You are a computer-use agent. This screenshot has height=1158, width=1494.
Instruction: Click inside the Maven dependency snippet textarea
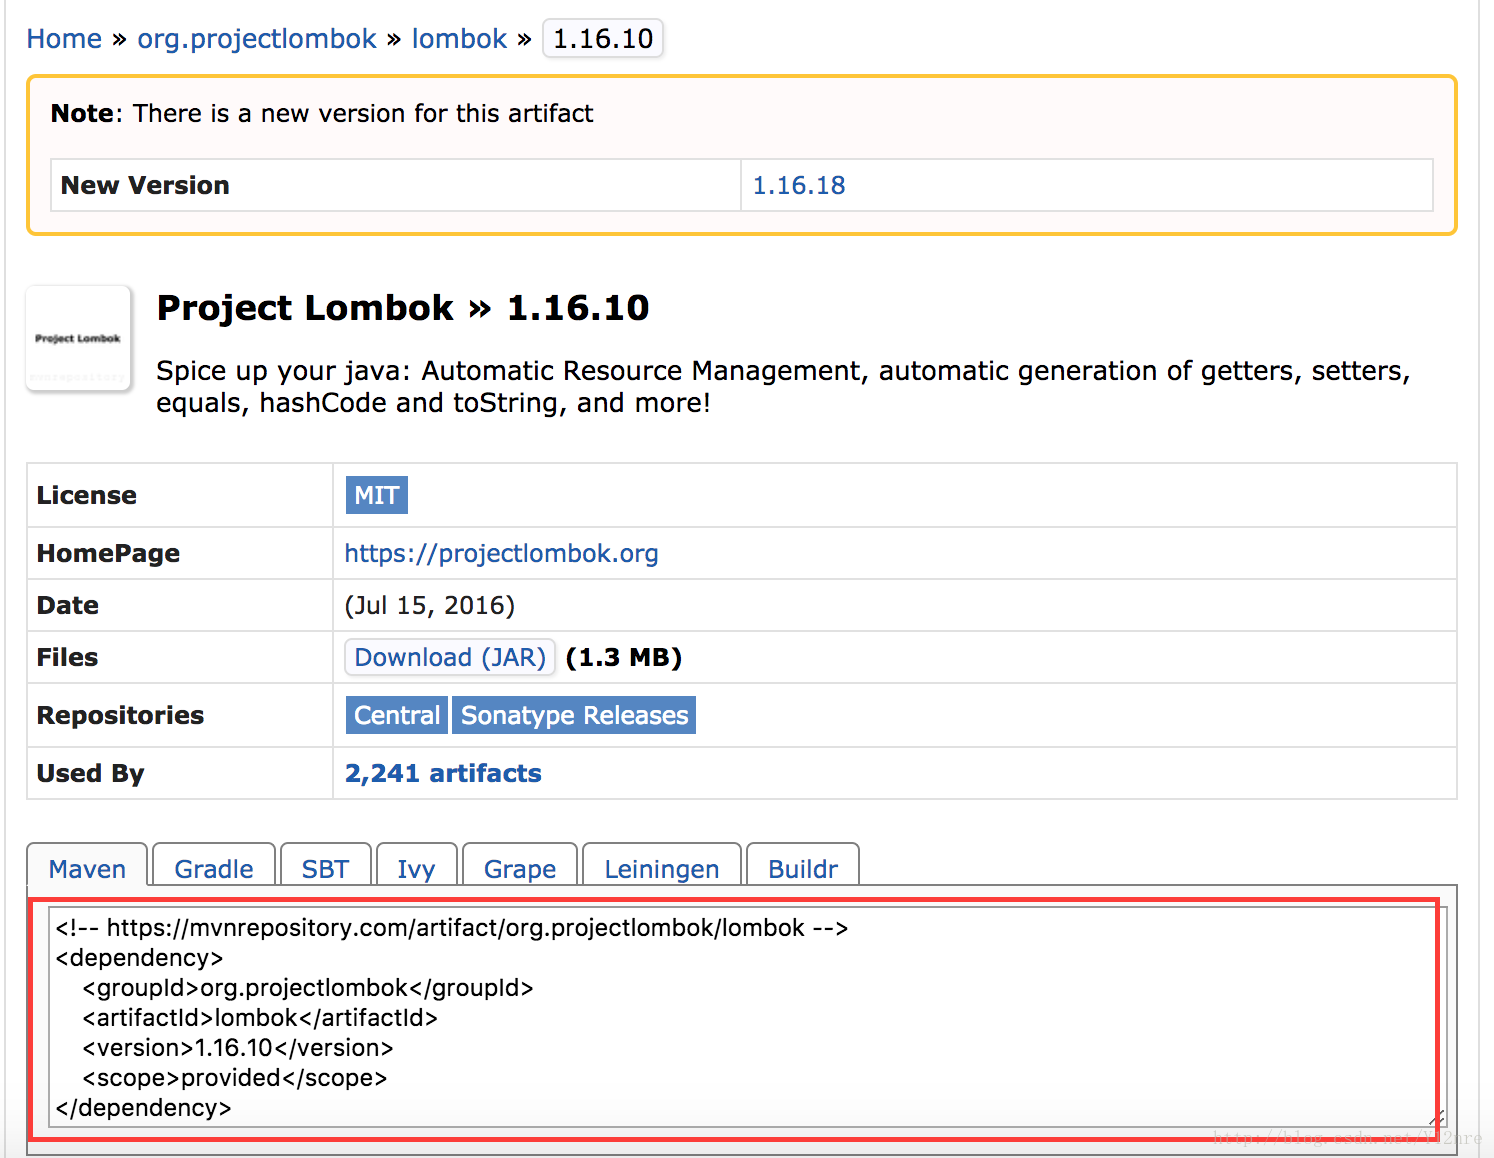[746, 1017]
